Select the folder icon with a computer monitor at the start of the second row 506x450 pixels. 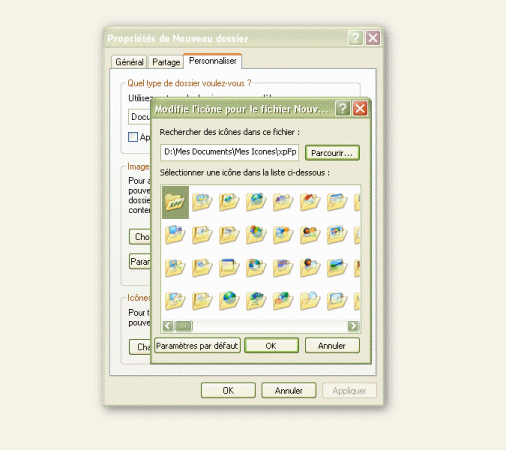coord(175,234)
